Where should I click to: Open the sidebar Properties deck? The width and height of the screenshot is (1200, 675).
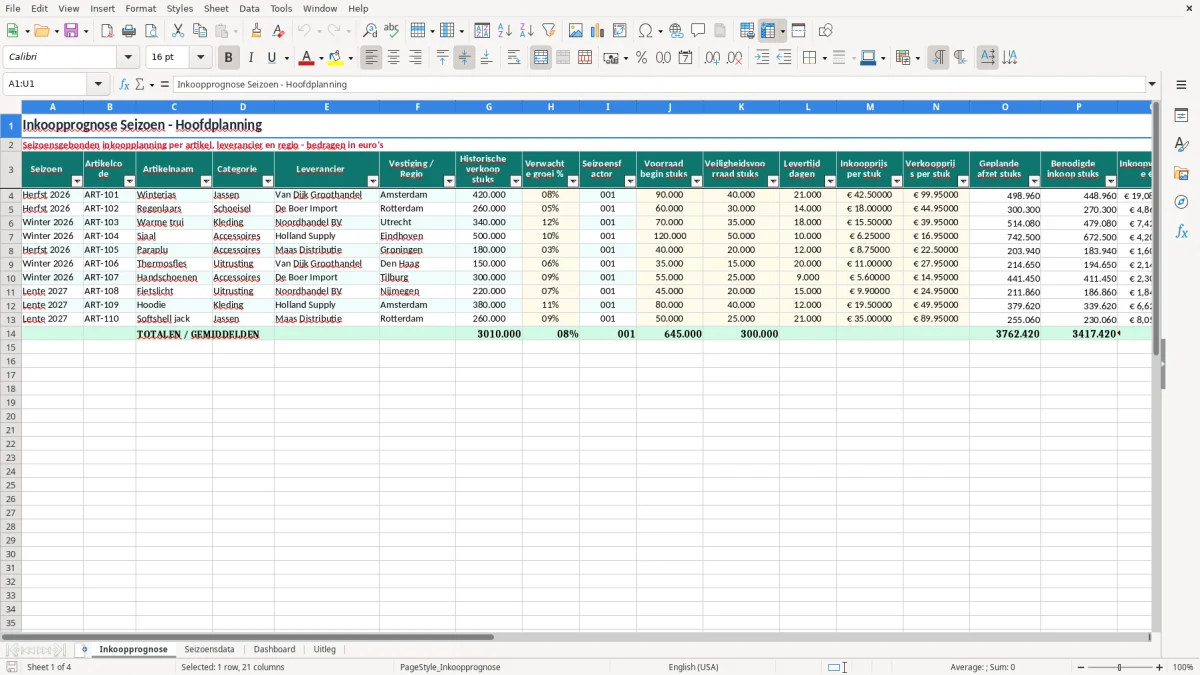1181,116
